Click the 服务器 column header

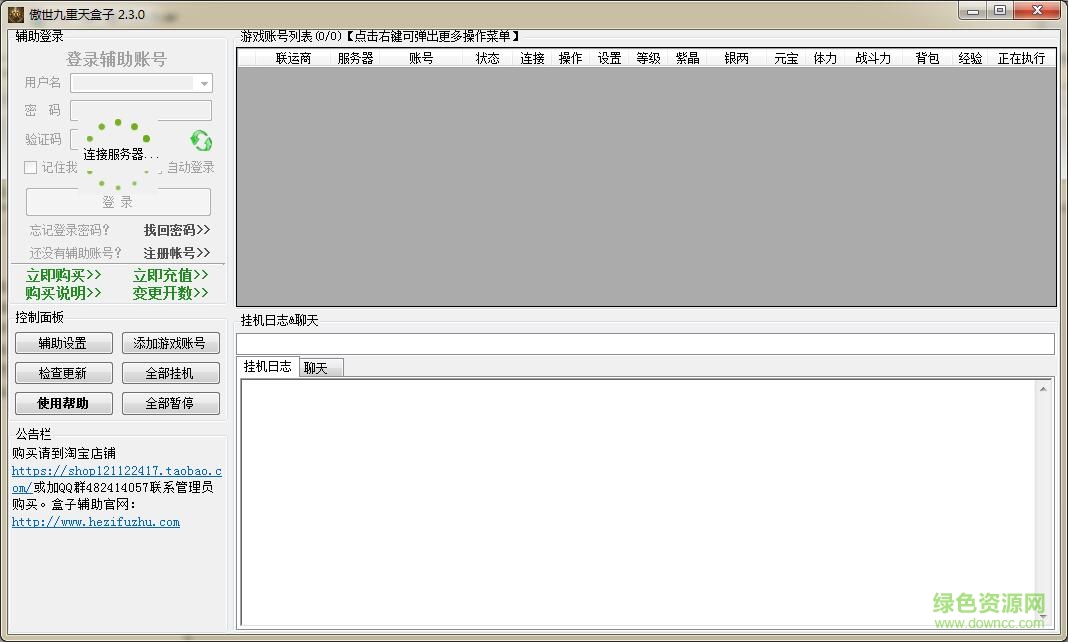[356, 59]
